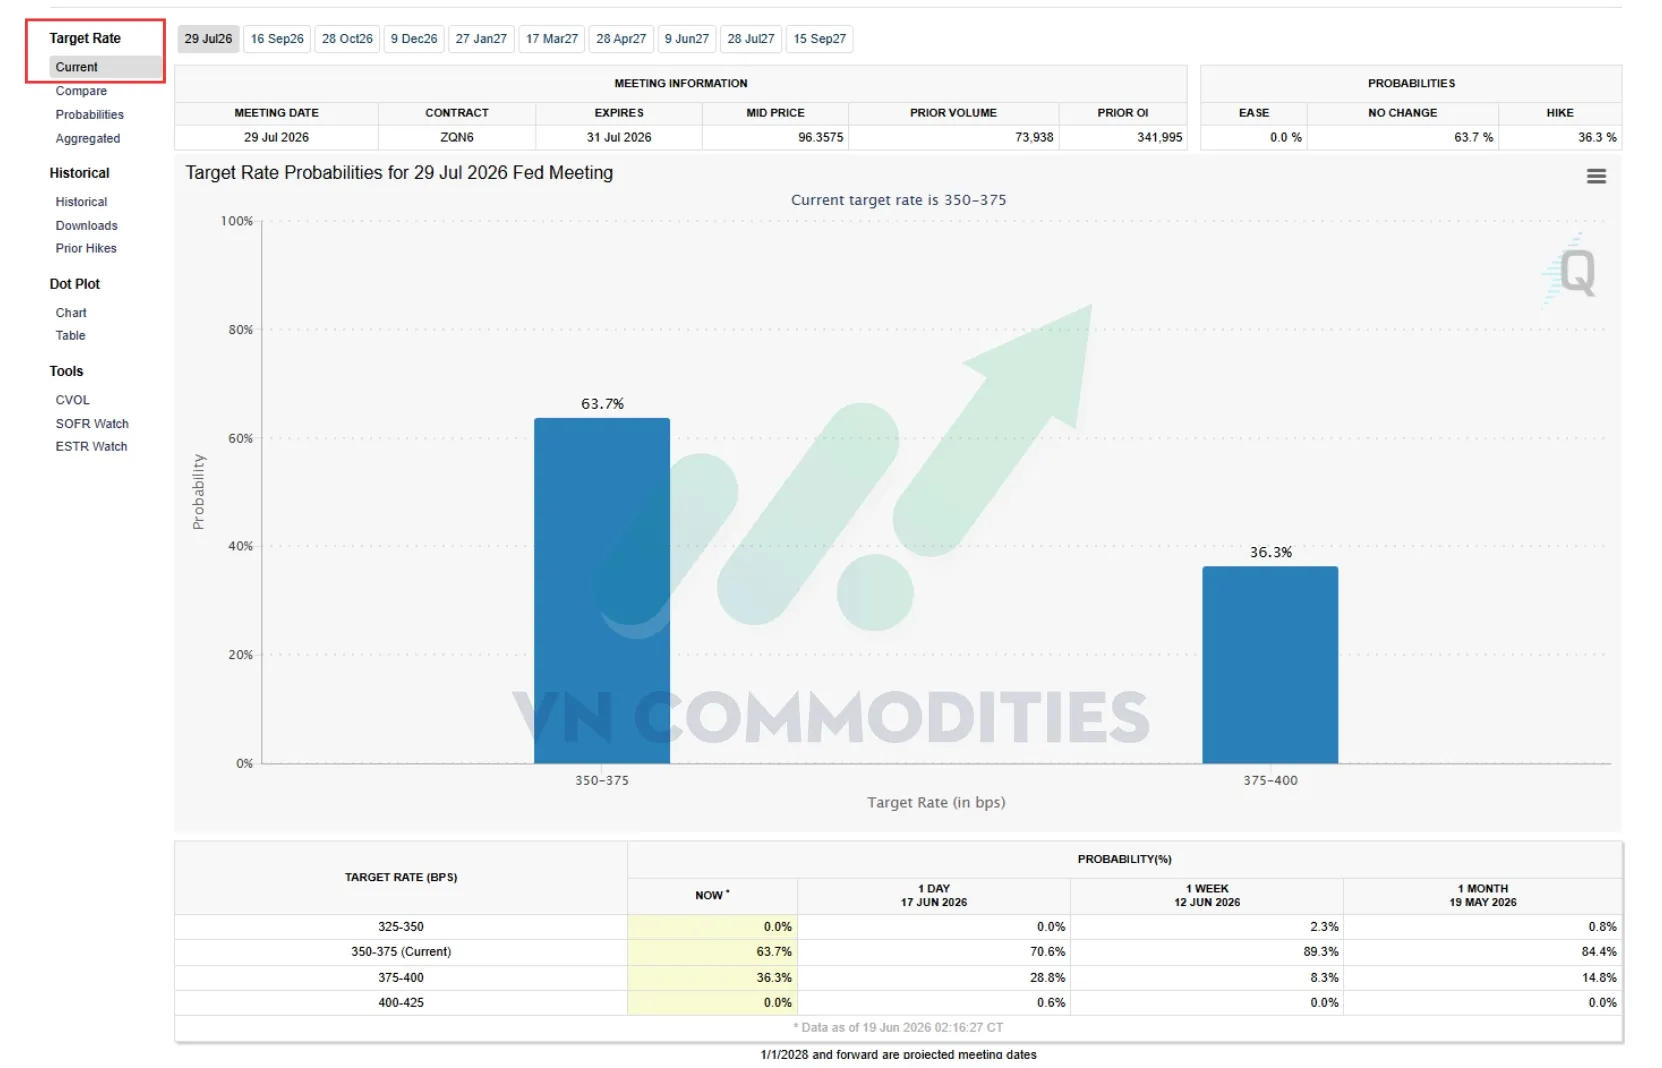The height and width of the screenshot is (1068, 1662).
Task: Open the 17 Mar27 meeting tab
Action: pos(552,39)
